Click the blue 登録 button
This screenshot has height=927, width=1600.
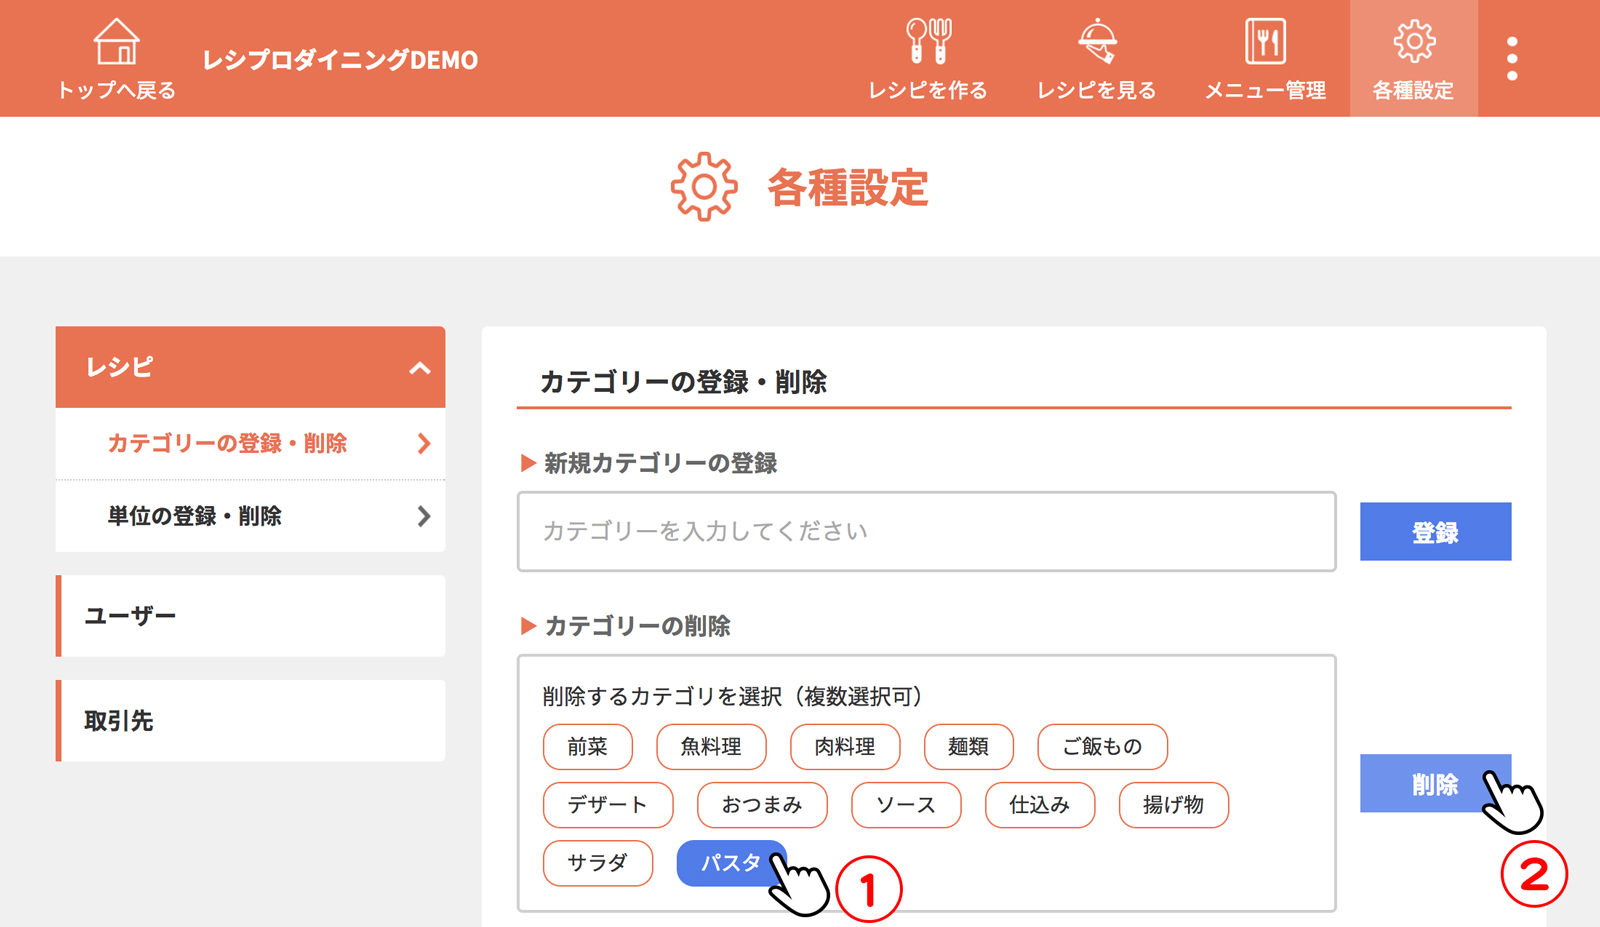pos(1435,532)
